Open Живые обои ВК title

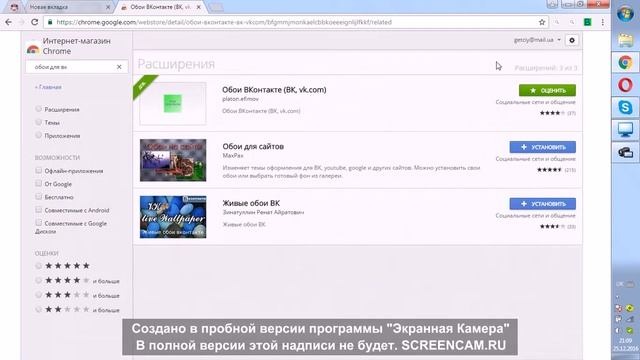click(251, 203)
